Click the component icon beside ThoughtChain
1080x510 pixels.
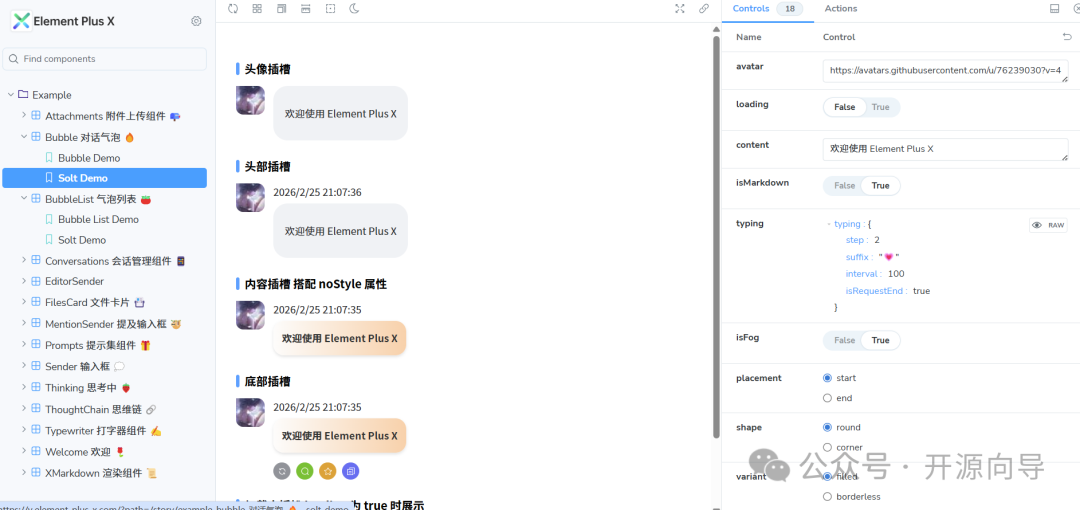coord(36,409)
